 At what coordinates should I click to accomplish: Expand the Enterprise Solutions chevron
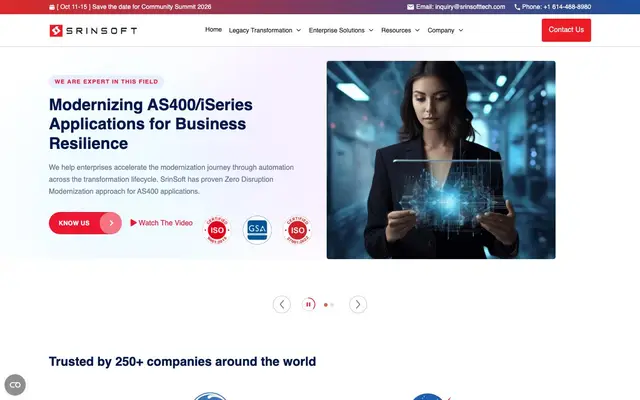point(371,30)
